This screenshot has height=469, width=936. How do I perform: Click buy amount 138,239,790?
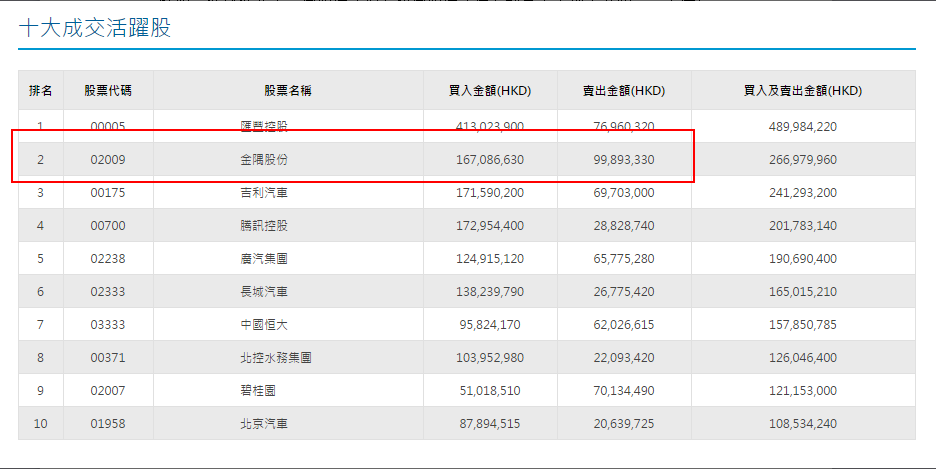tap(490, 292)
